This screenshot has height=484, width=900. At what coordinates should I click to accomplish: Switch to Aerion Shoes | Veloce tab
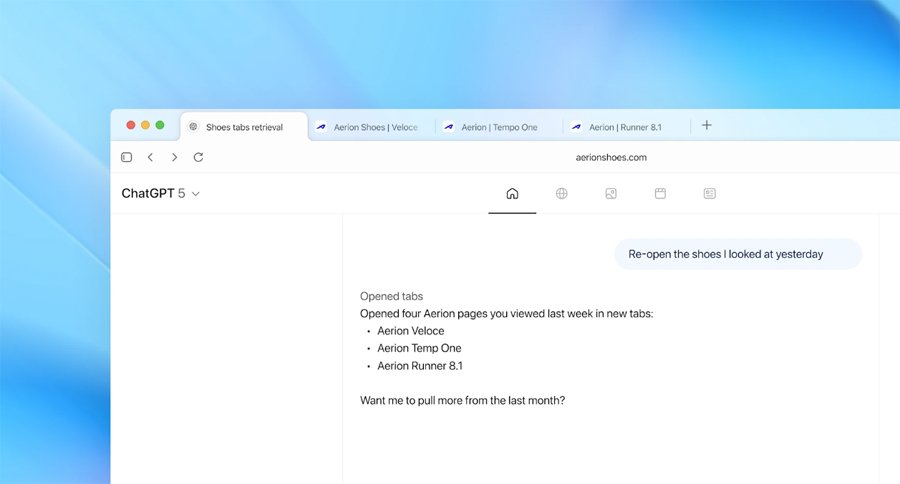[372, 127]
